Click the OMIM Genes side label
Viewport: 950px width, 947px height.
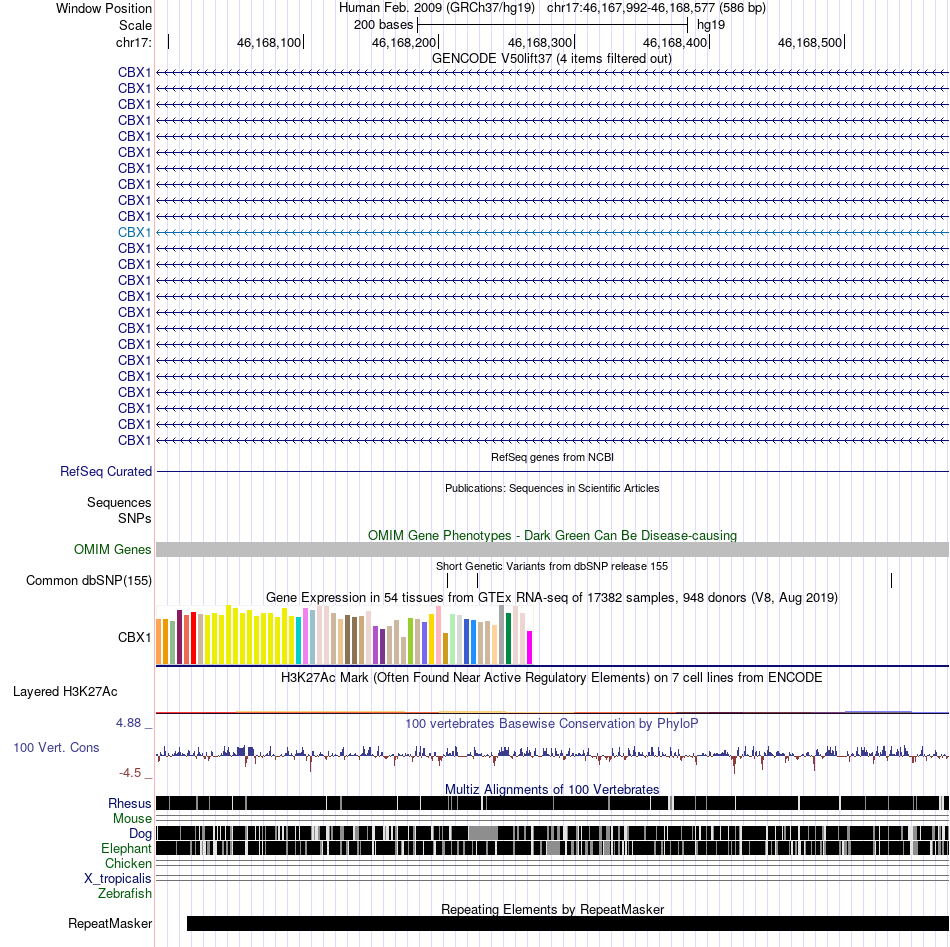(x=112, y=549)
